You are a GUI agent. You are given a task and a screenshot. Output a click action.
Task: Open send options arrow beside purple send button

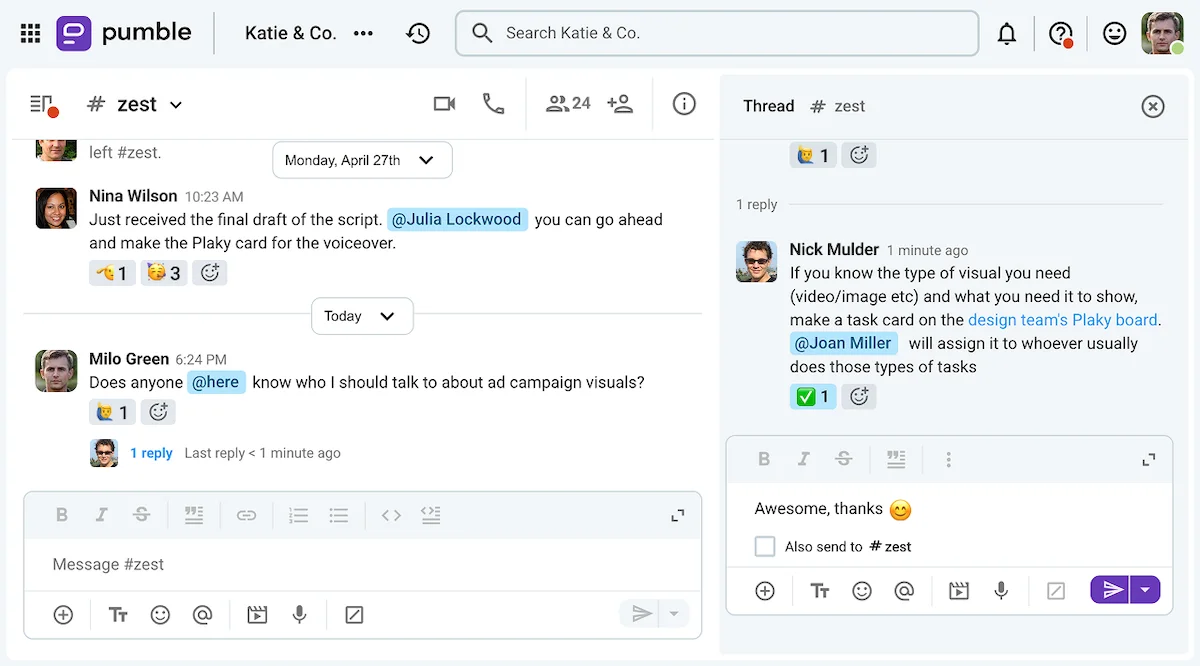coord(1145,590)
